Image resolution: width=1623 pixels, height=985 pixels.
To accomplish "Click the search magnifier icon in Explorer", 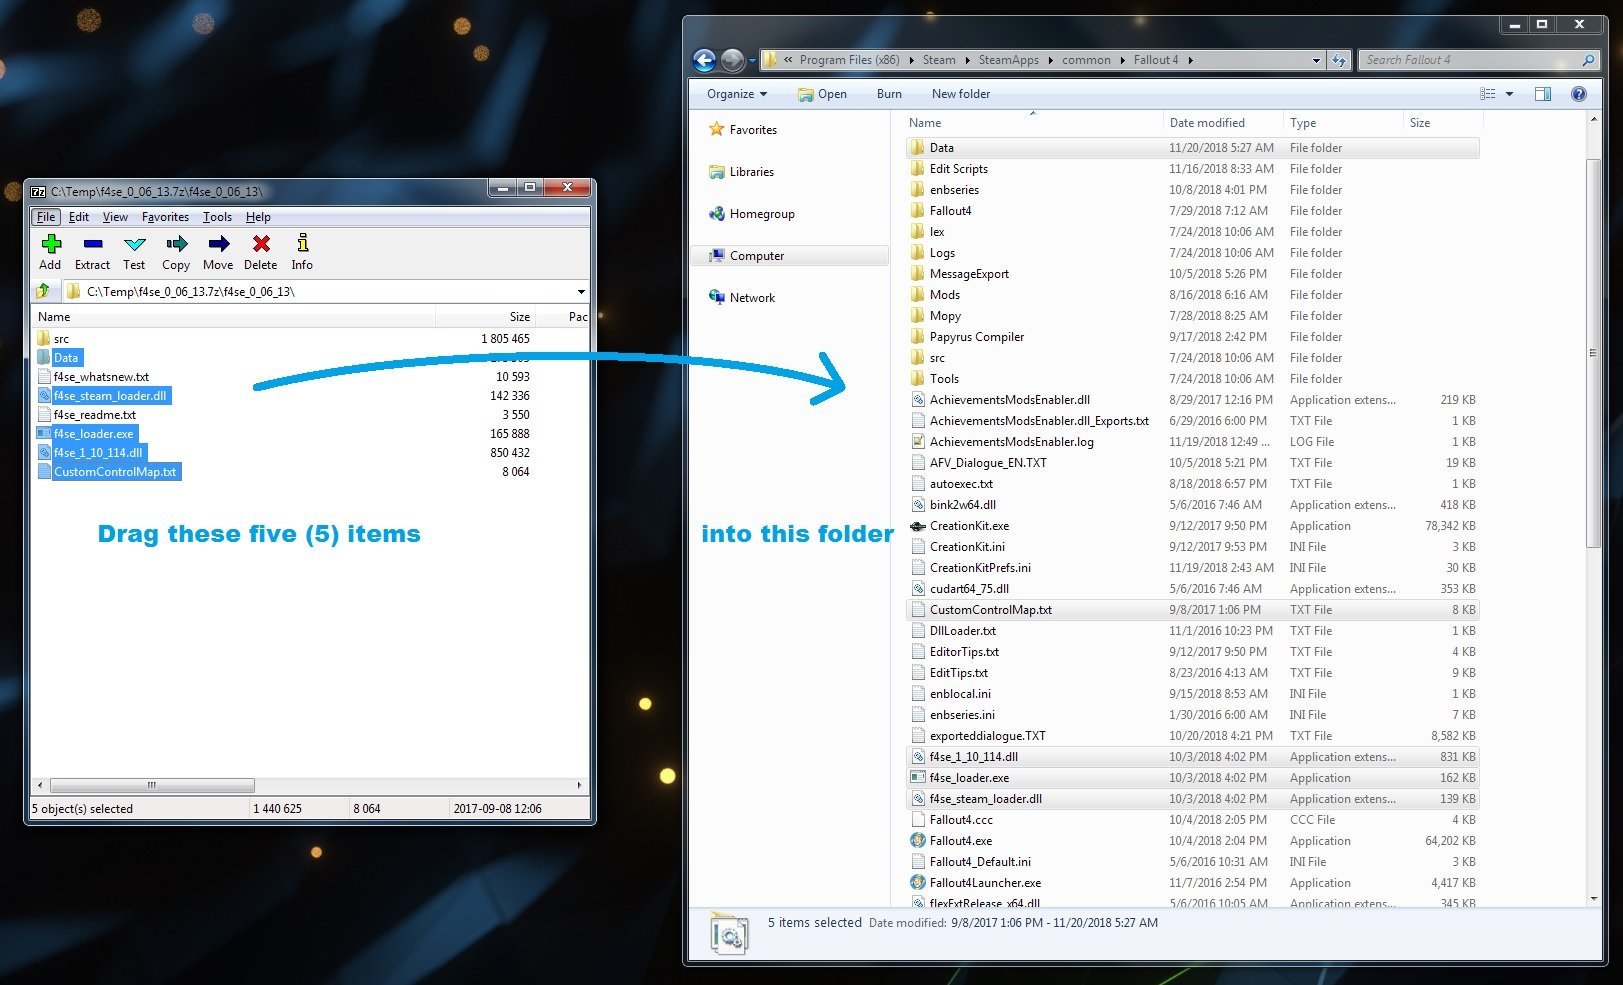I will 1588,60.
